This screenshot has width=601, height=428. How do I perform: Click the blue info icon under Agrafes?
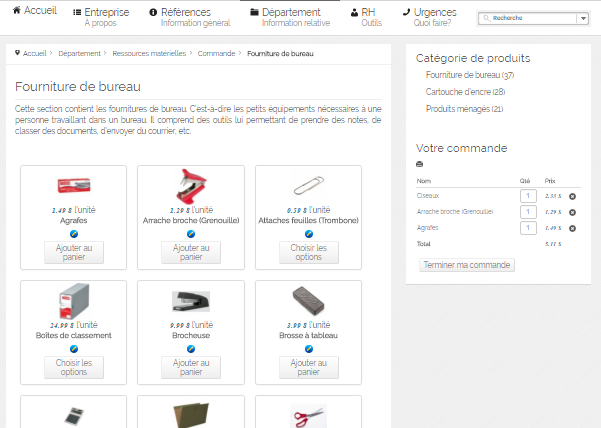tap(74, 234)
